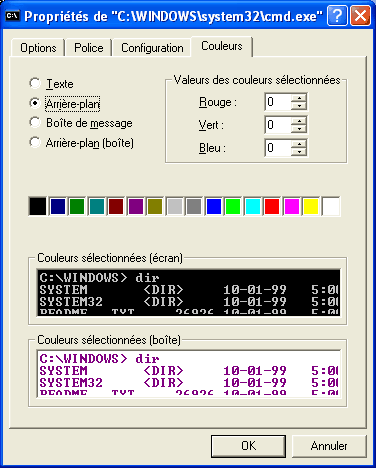Pick the purple color swatch
This screenshot has height=468, width=376.
pyautogui.click(x=136, y=206)
